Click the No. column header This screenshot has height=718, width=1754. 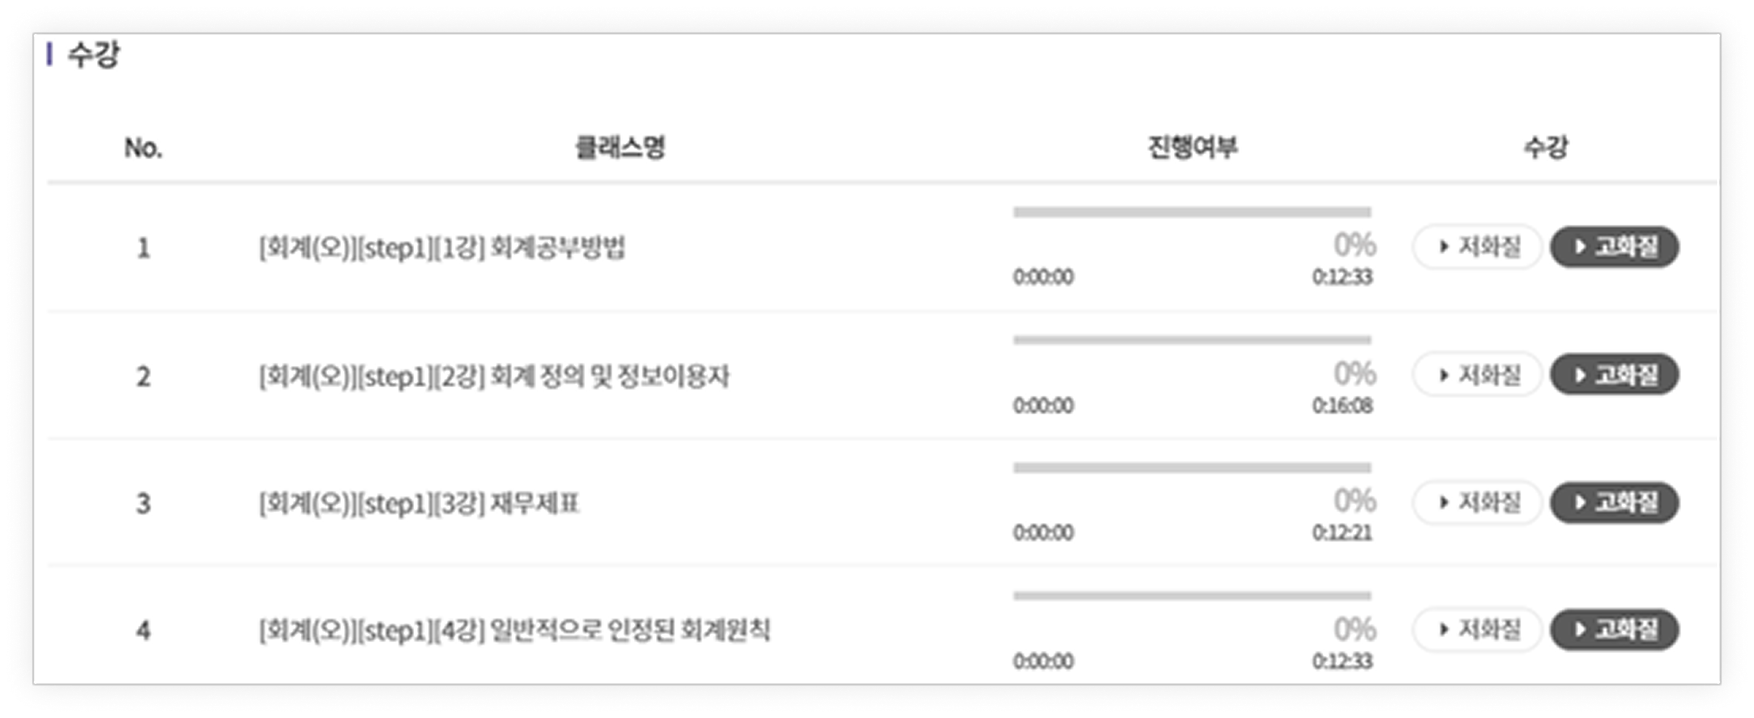coord(143,148)
